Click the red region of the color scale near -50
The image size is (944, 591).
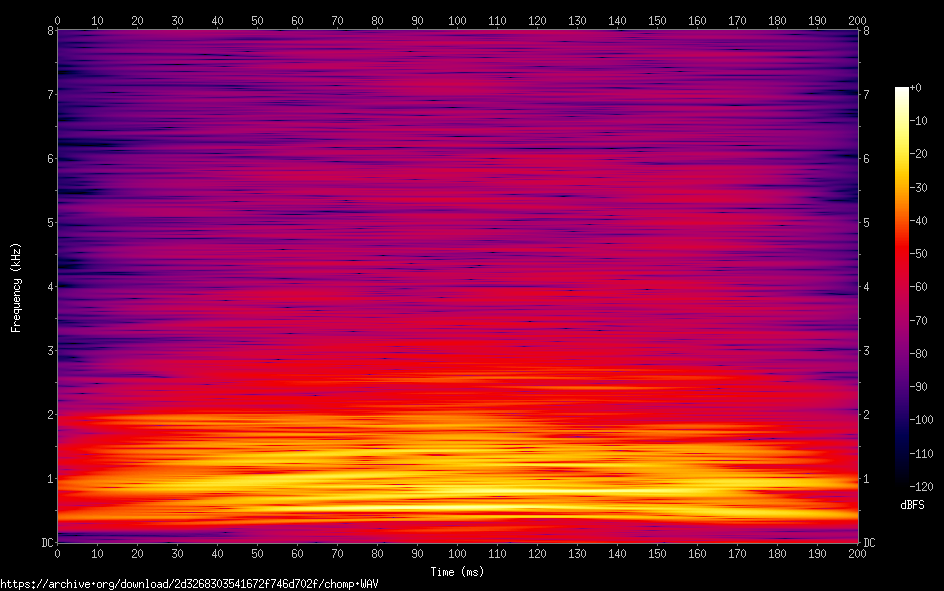(x=902, y=254)
